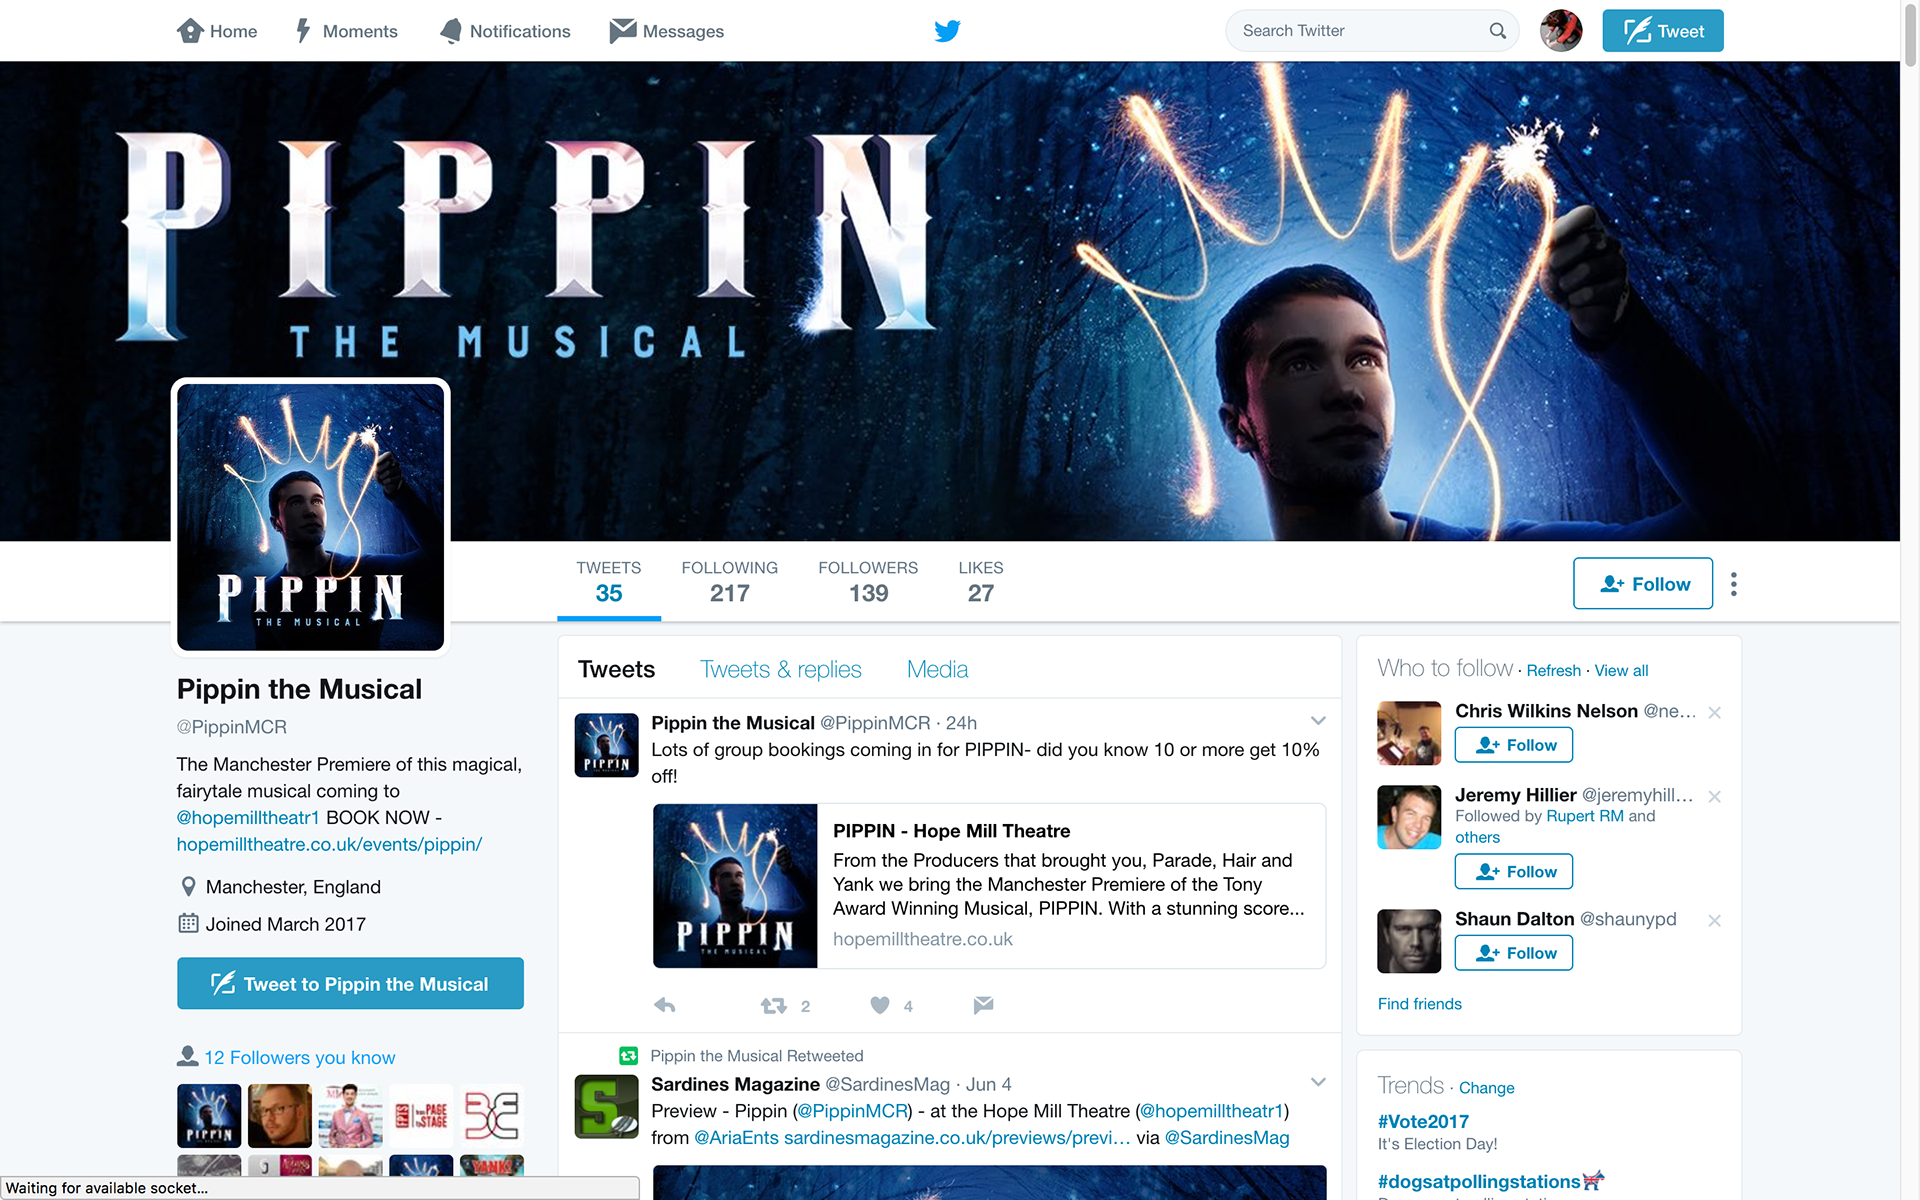This screenshot has width=1920, height=1200.
Task: Refresh the Who to follow suggestions
Action: [1553, 670]
